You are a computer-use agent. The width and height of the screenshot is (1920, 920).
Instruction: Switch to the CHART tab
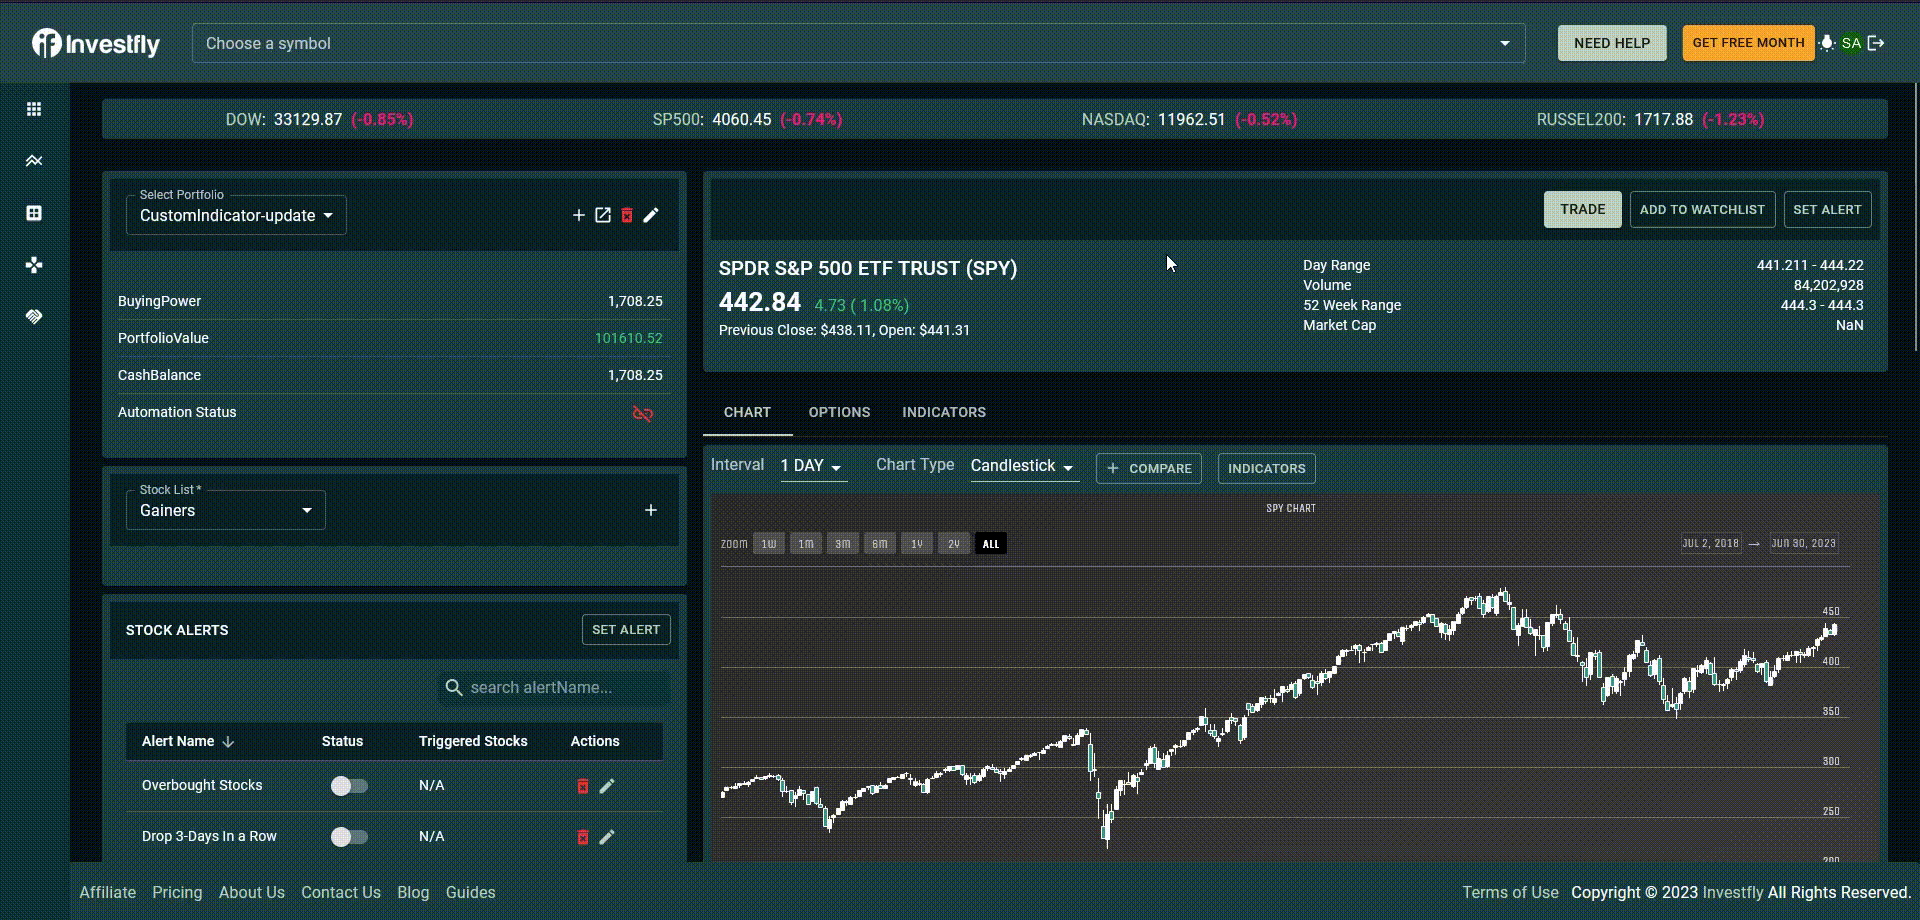(x=747, y=412)
